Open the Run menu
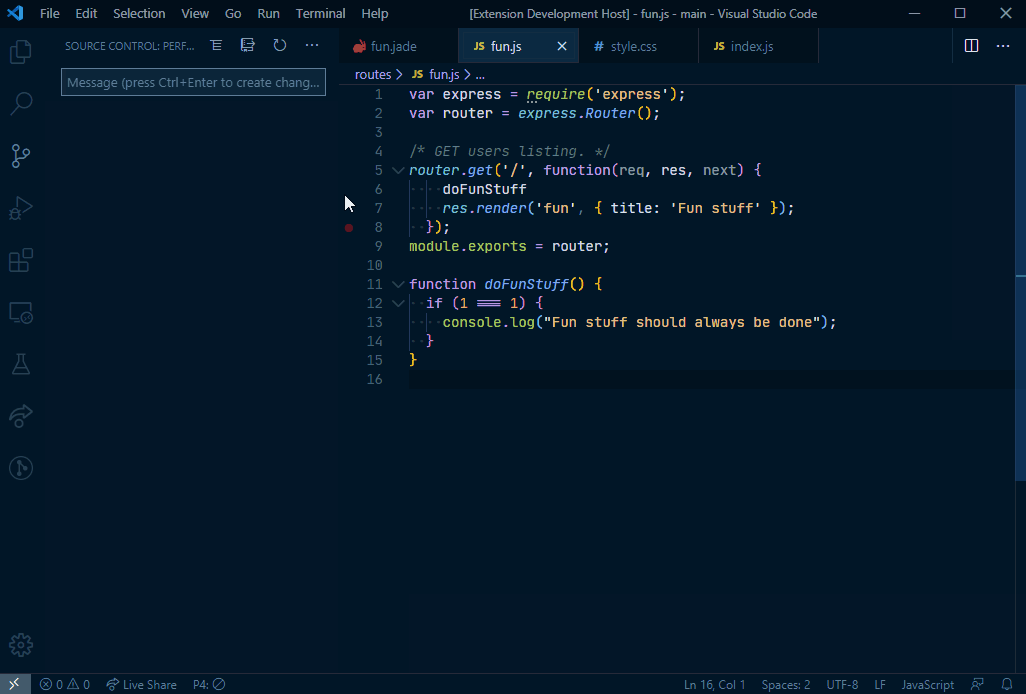This screenshot has width=1026, height=694. click(268, 13)
